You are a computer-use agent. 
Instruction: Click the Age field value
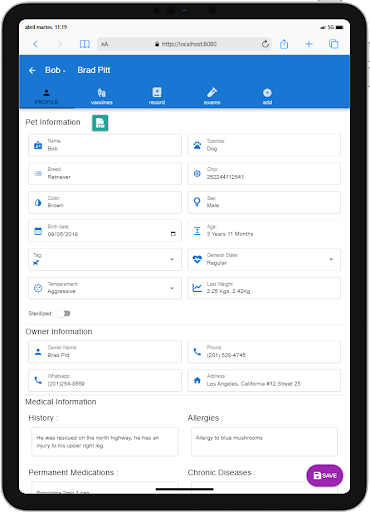[230, 234]
